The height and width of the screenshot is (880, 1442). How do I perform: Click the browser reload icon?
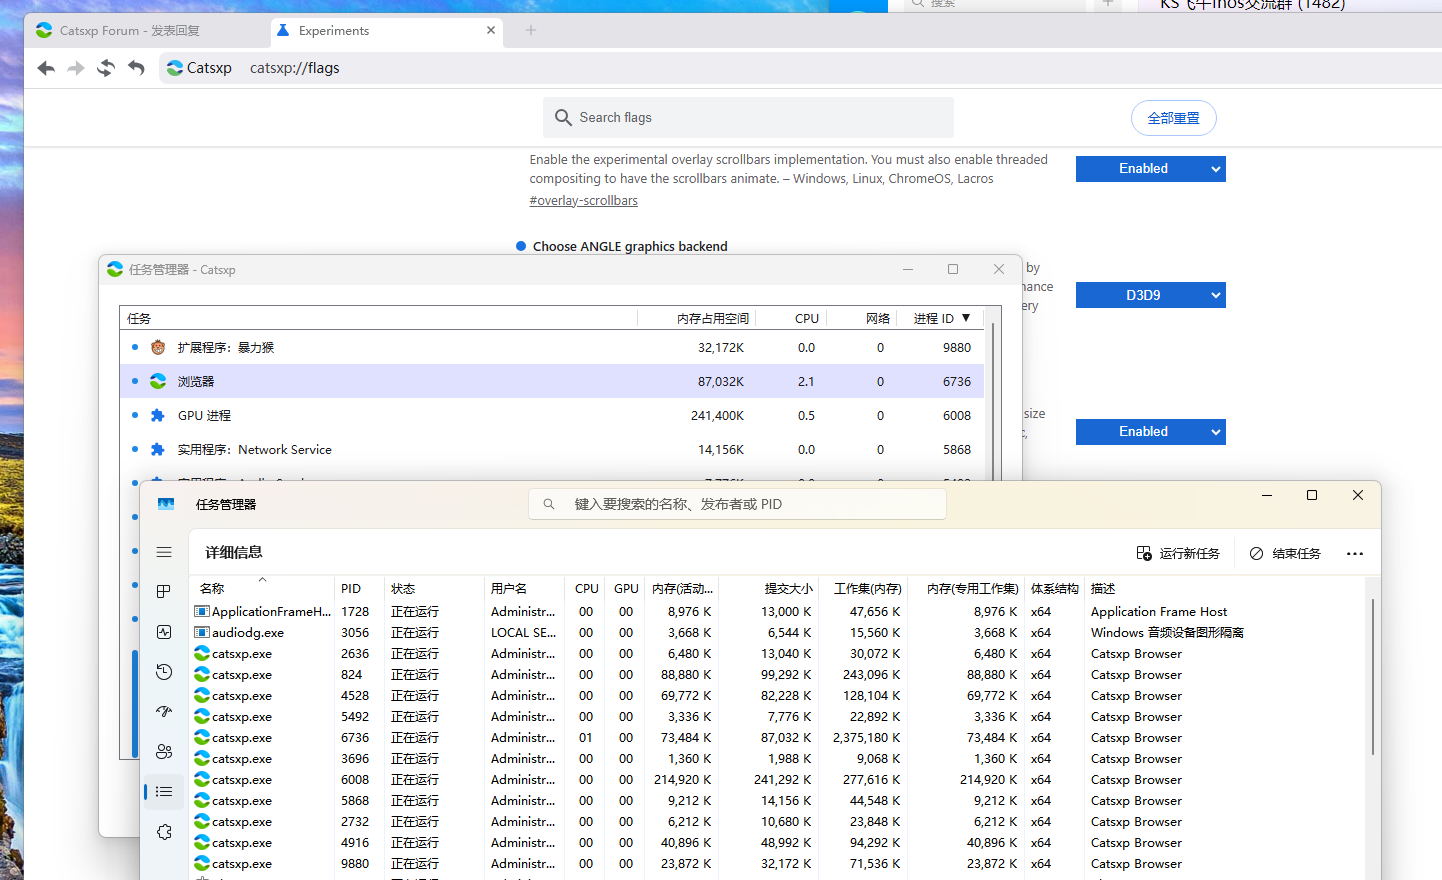106,68
